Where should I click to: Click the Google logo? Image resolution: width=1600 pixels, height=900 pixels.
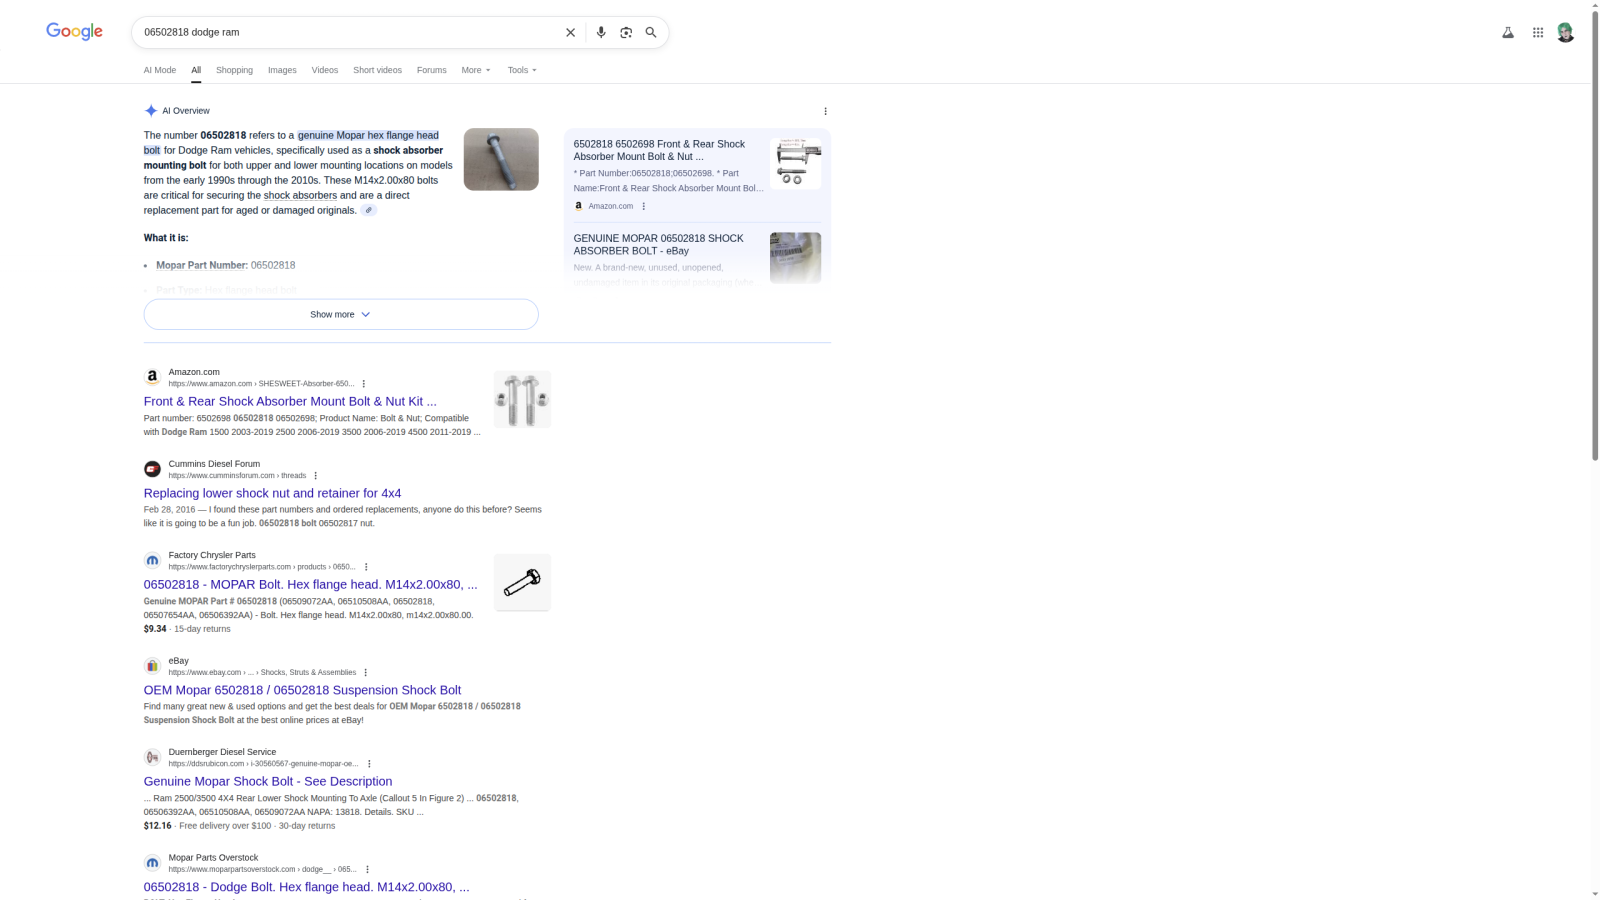(74, 32)
